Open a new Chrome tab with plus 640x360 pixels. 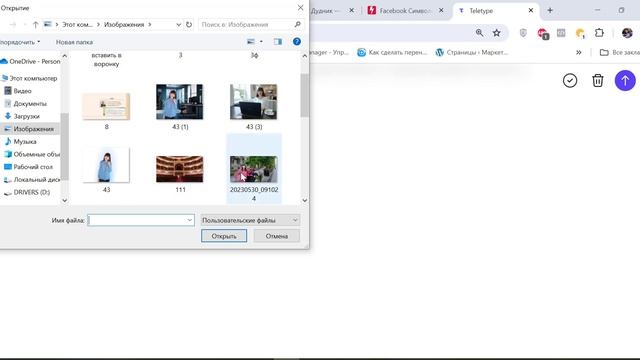(550, 11)
